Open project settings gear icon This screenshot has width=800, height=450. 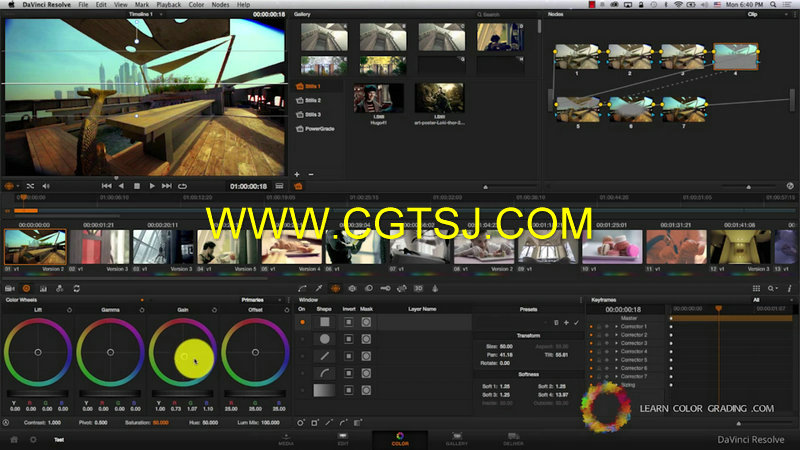[33, 439]
